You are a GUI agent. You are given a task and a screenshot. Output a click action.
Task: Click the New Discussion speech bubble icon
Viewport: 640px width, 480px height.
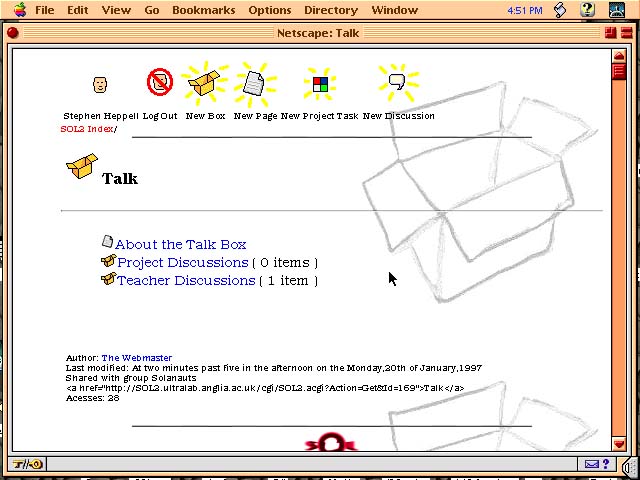(397, 81)
